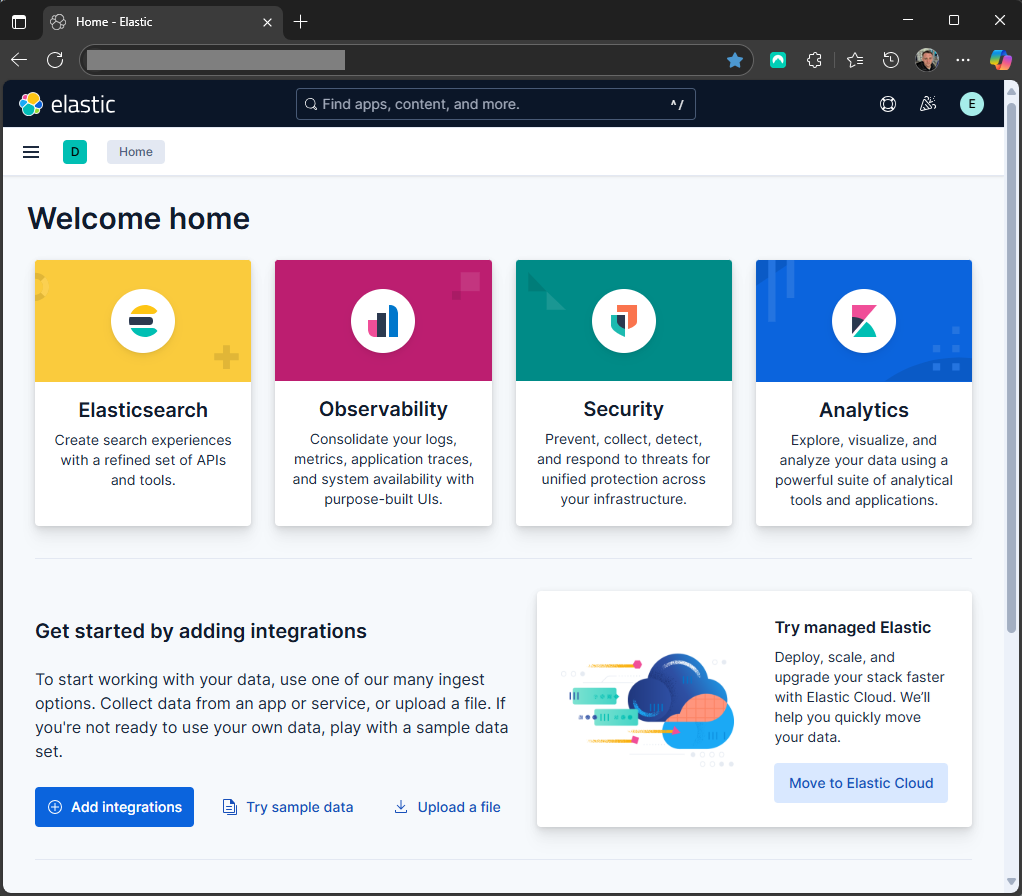Open browser extensions puzzle icon
Screen dimensions: 1022x896
click(814, 61)
